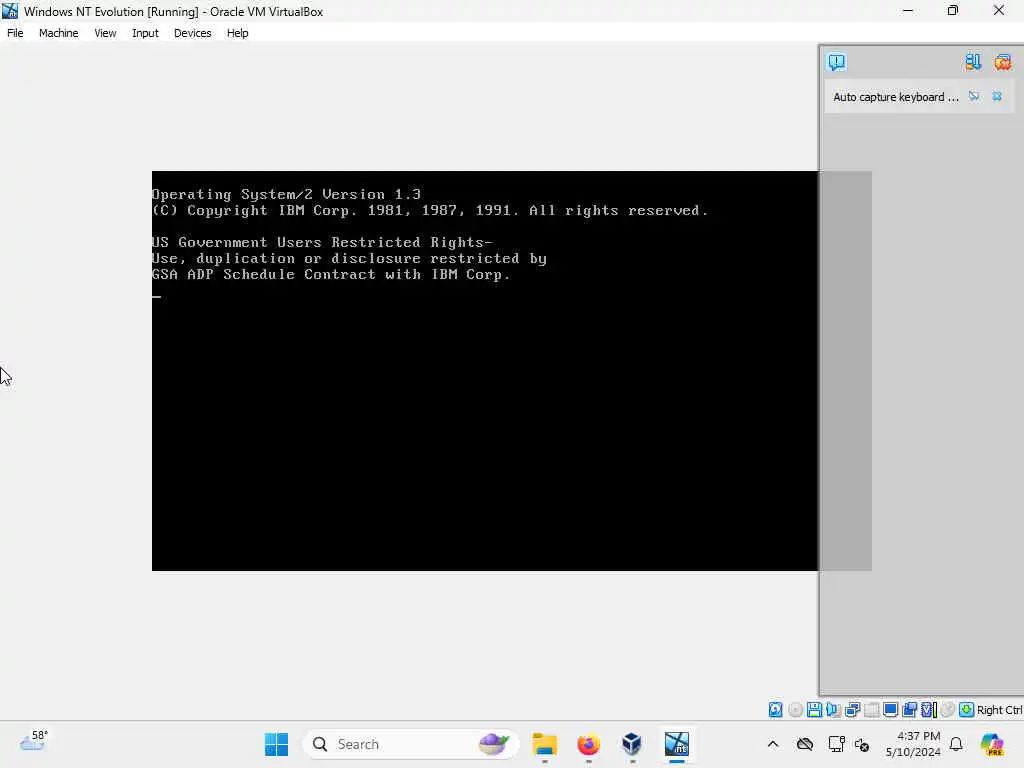This screenshot has height=768, width=1024.
Task: Open the Devices menu
Action: coord(192,33)
